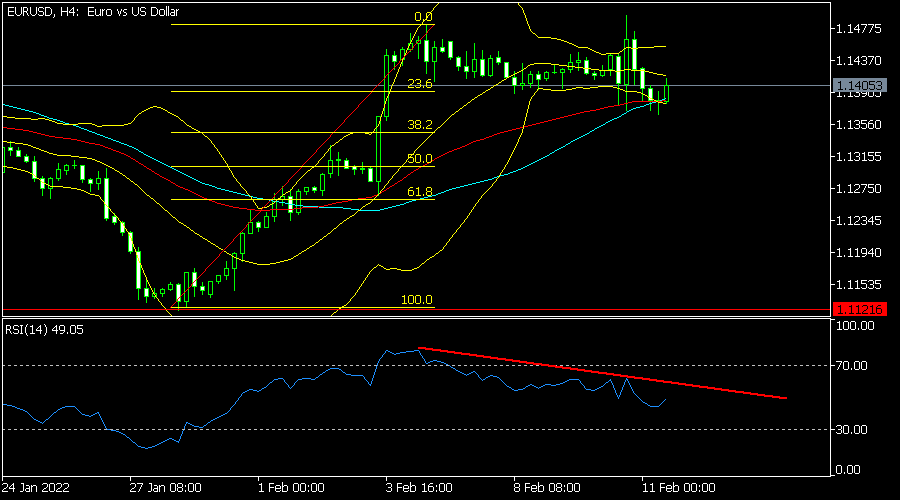This screenshot has height=500, width=900.
Task: Click the RSI 0.00 scale label
Action: [x=848, y=470]
